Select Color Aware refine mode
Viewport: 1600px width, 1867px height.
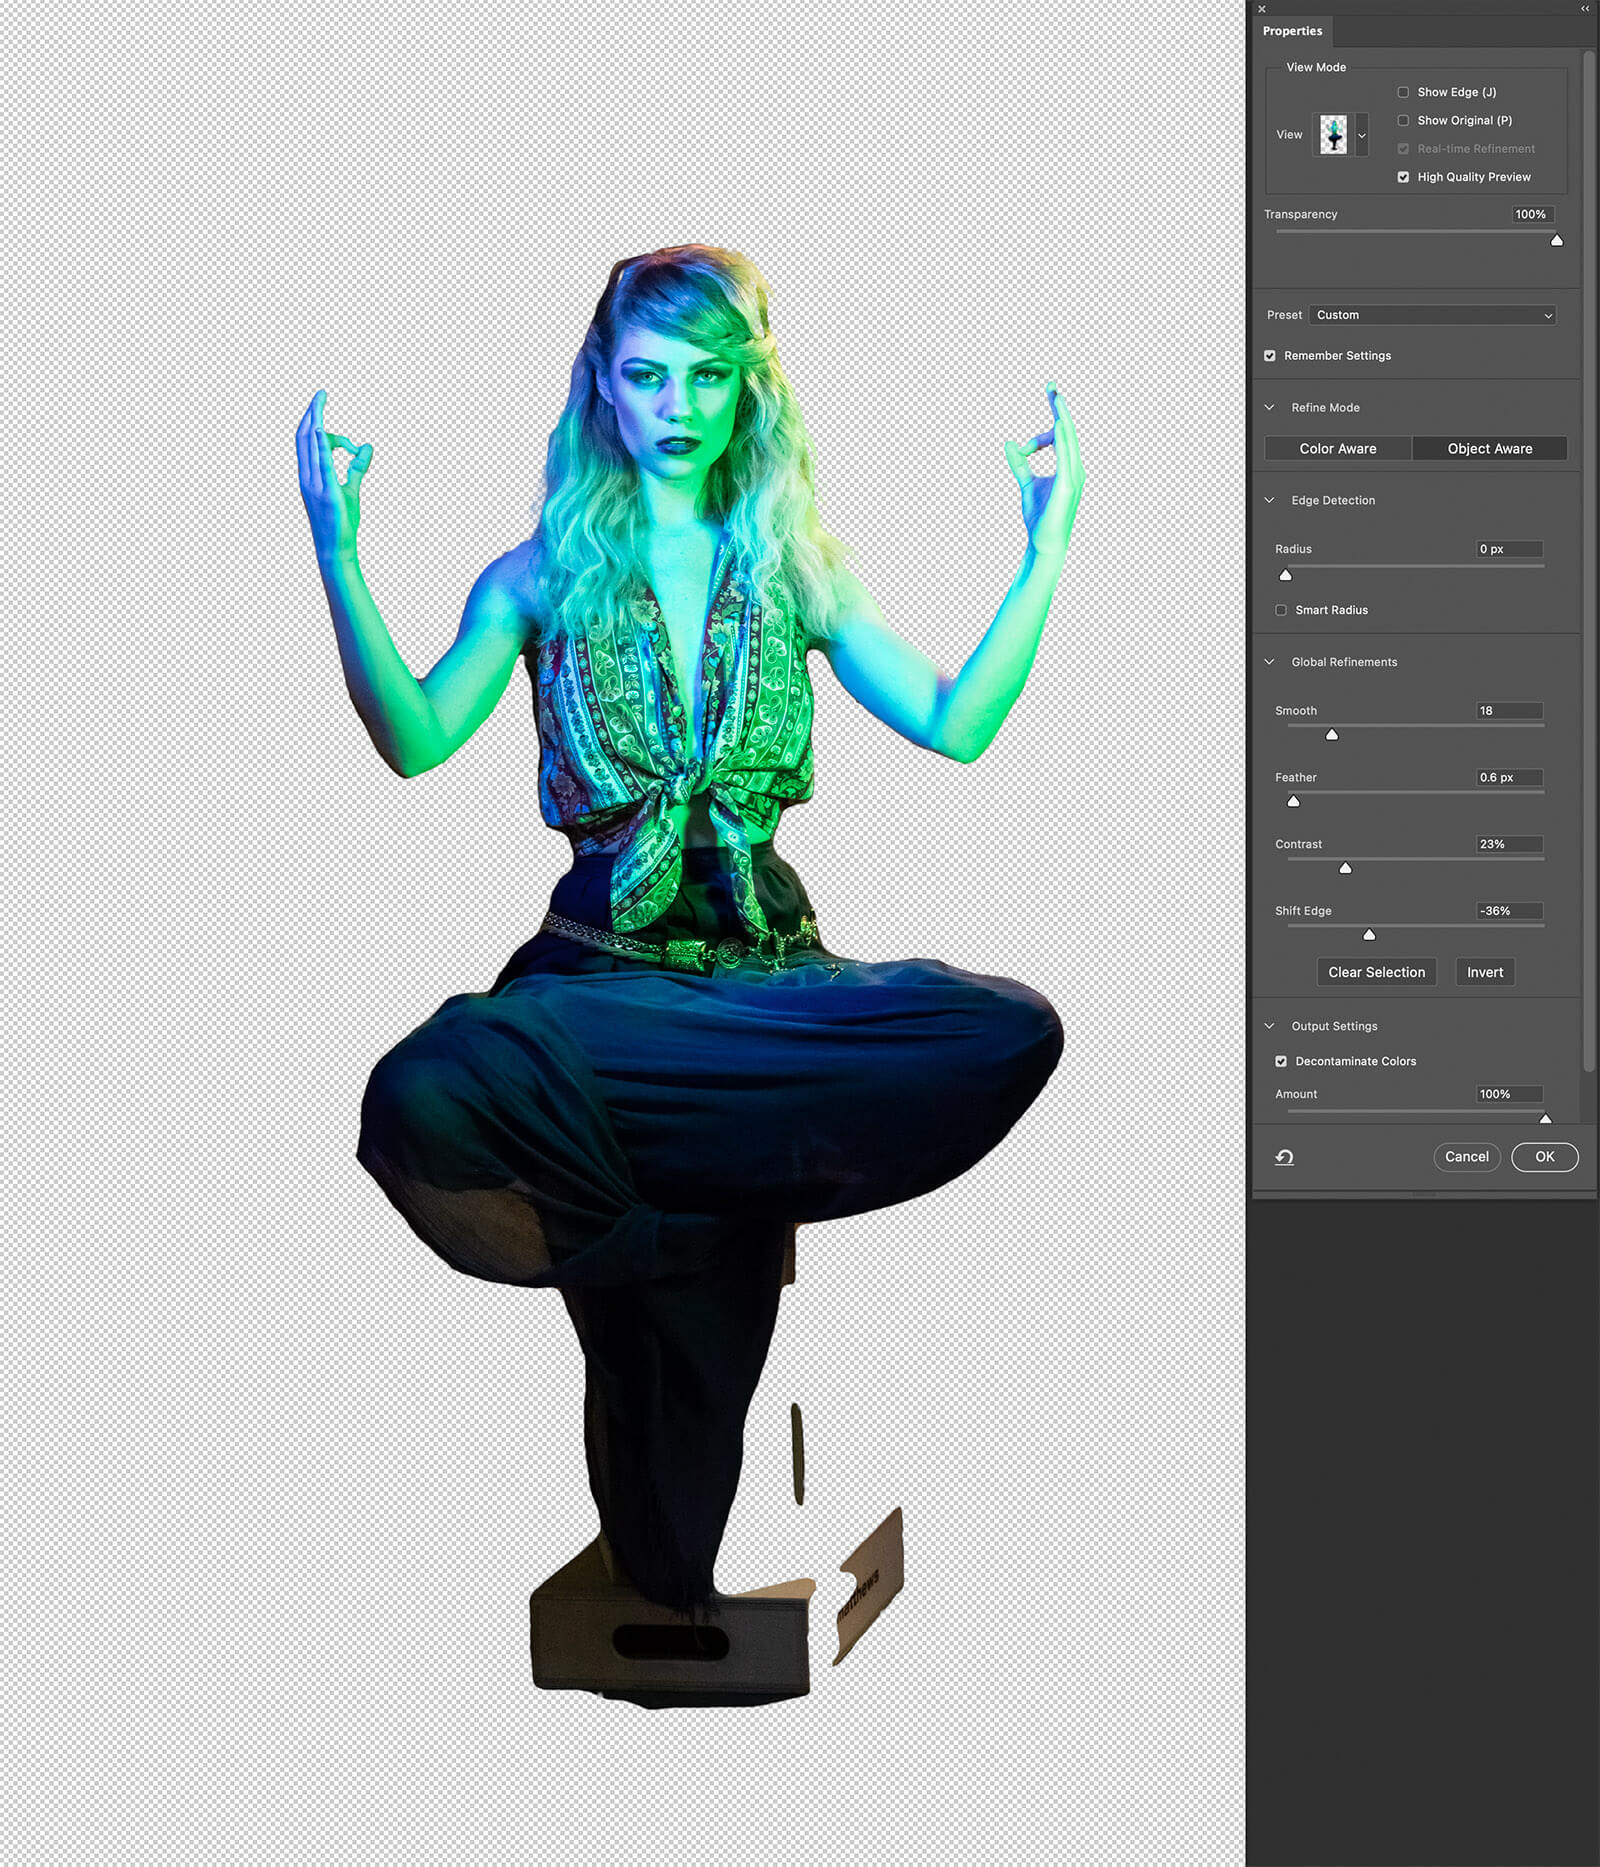1338,449
